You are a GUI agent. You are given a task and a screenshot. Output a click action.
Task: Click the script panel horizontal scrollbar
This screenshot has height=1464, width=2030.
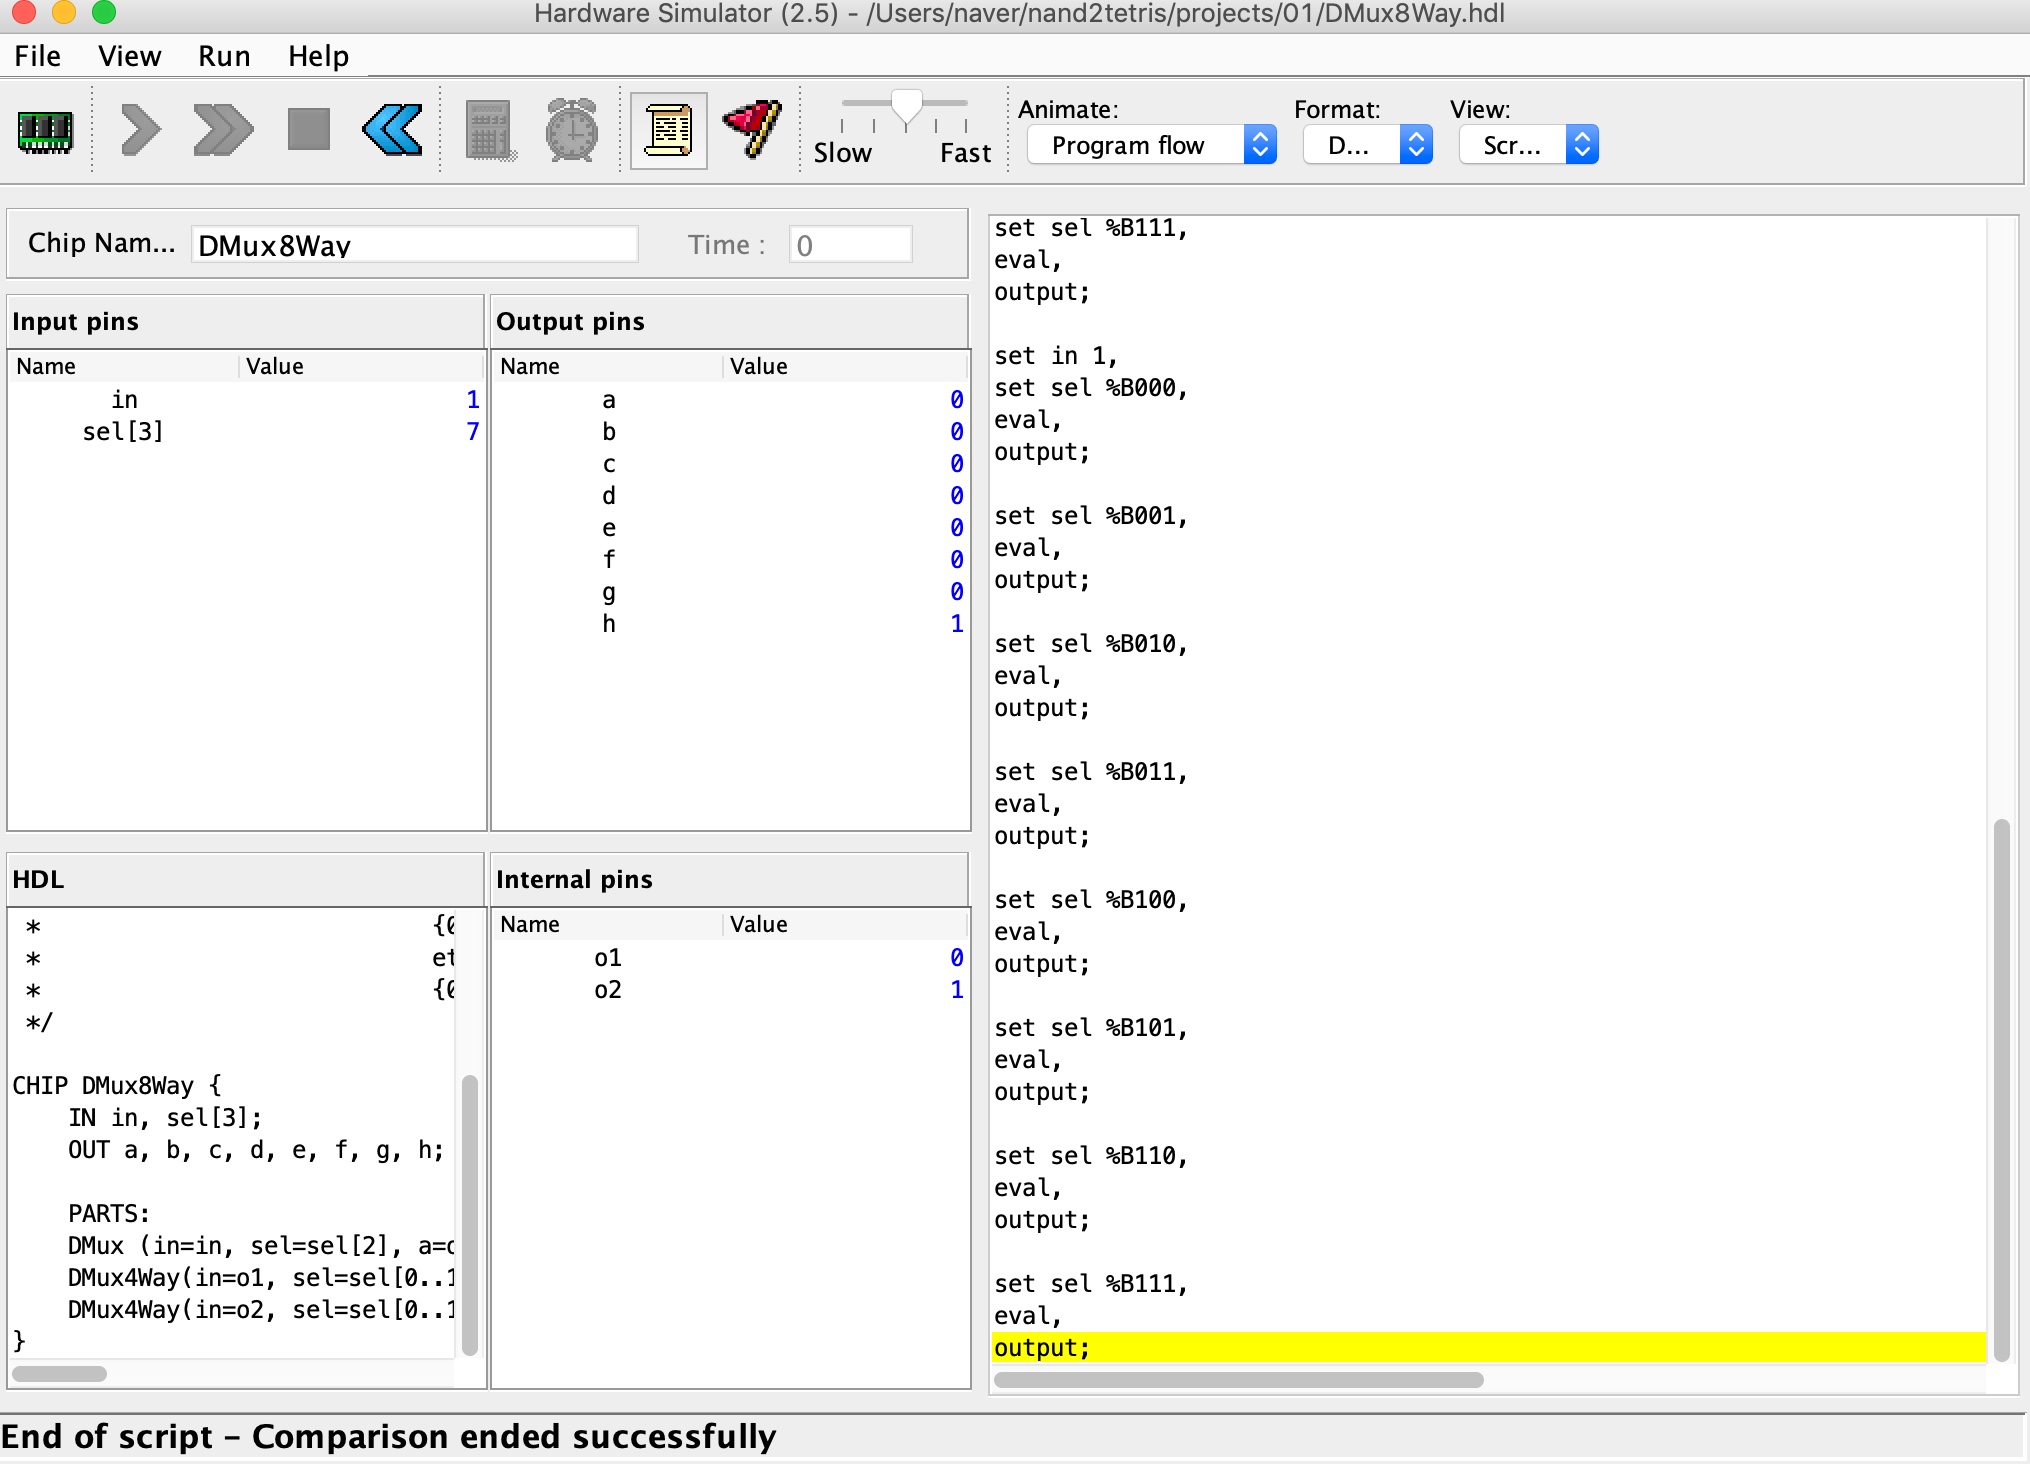pyautogui.click(x=1238, y=1380)
